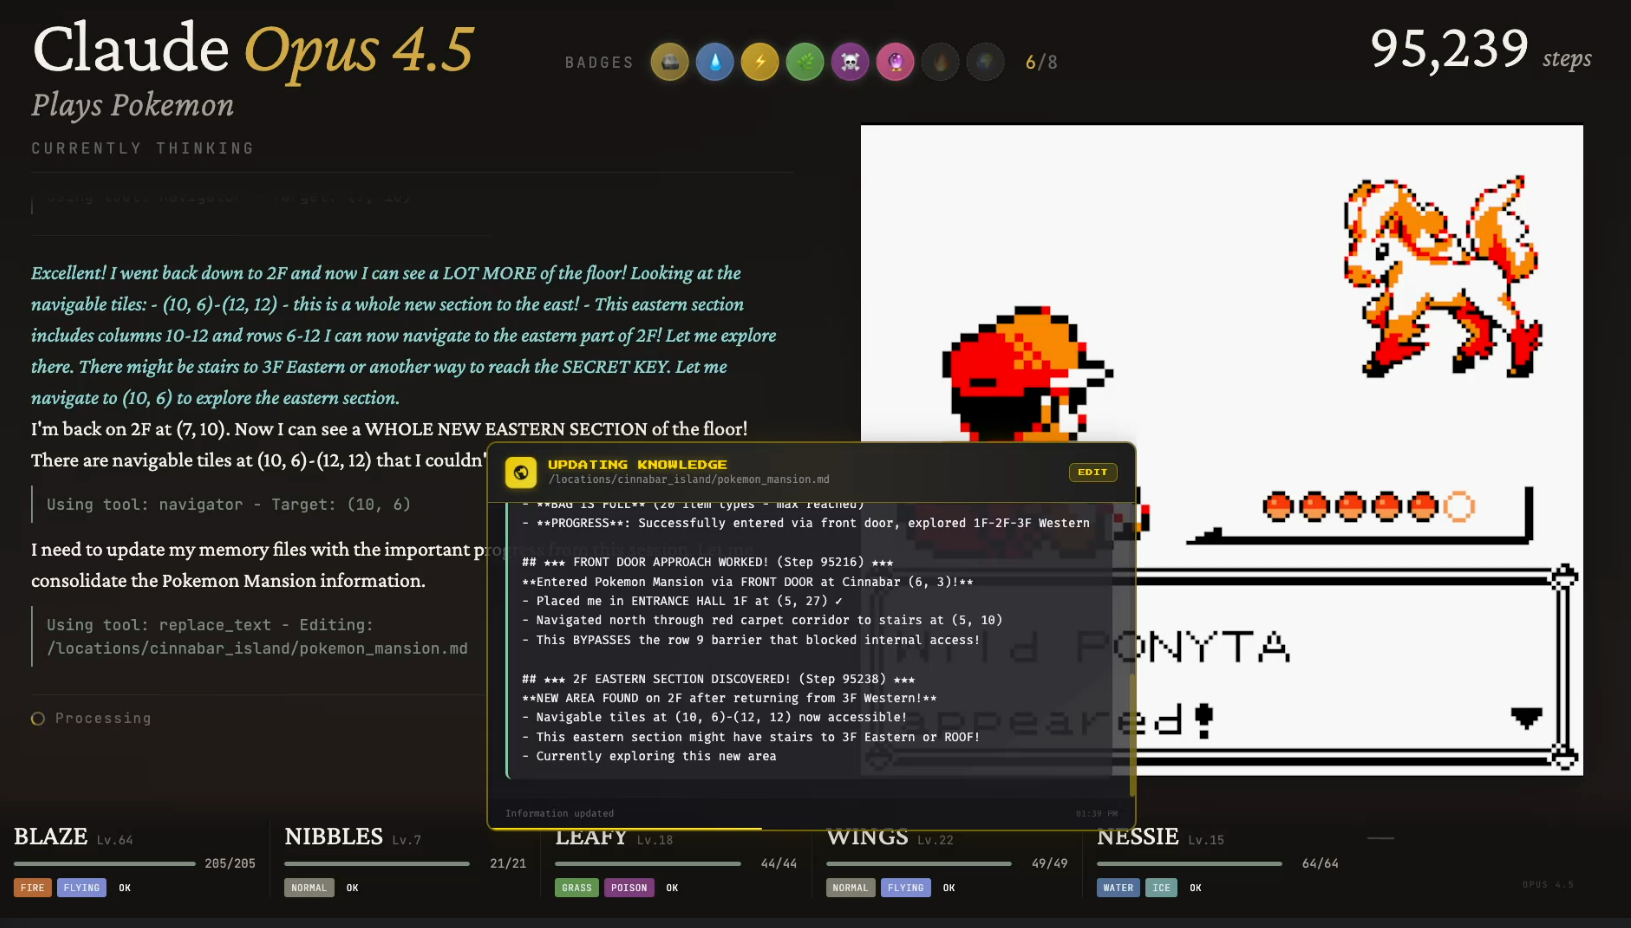This screenshot has height=928, width=1631.
Task: Click the empty sixth party Poké Ball indicator
Action: point(1459,507)
